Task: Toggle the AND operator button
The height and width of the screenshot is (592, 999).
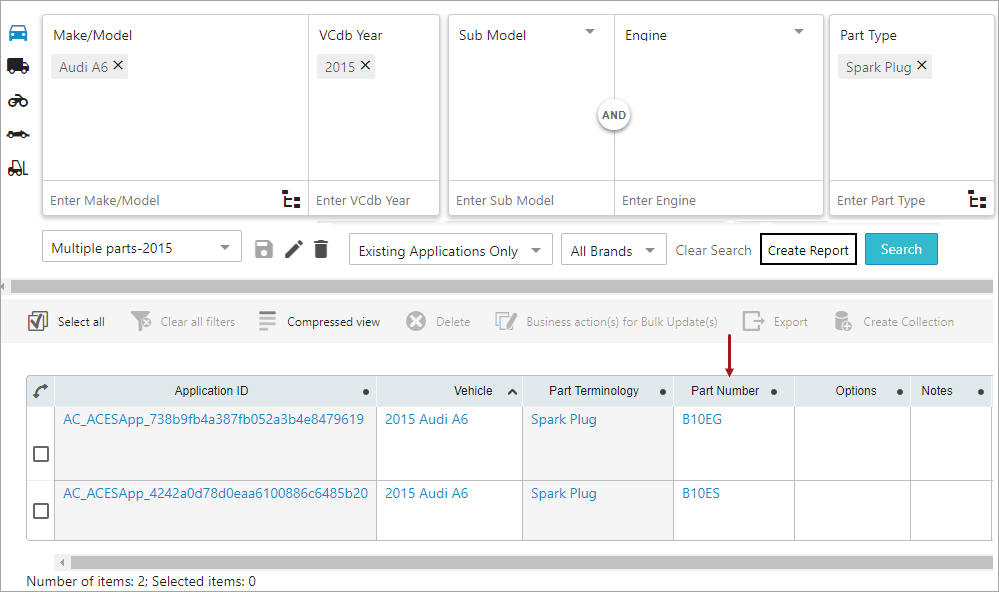Action: point(614,115)
